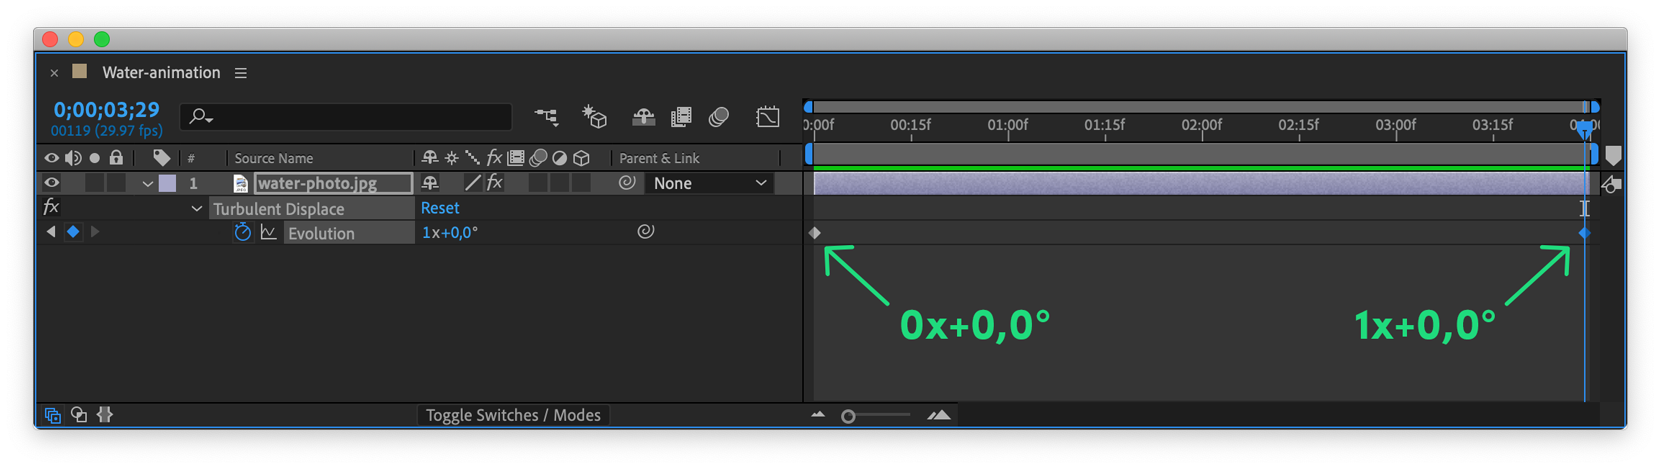Include Evolution in graph editor set

pyautogui.click(x=268, y=232)
